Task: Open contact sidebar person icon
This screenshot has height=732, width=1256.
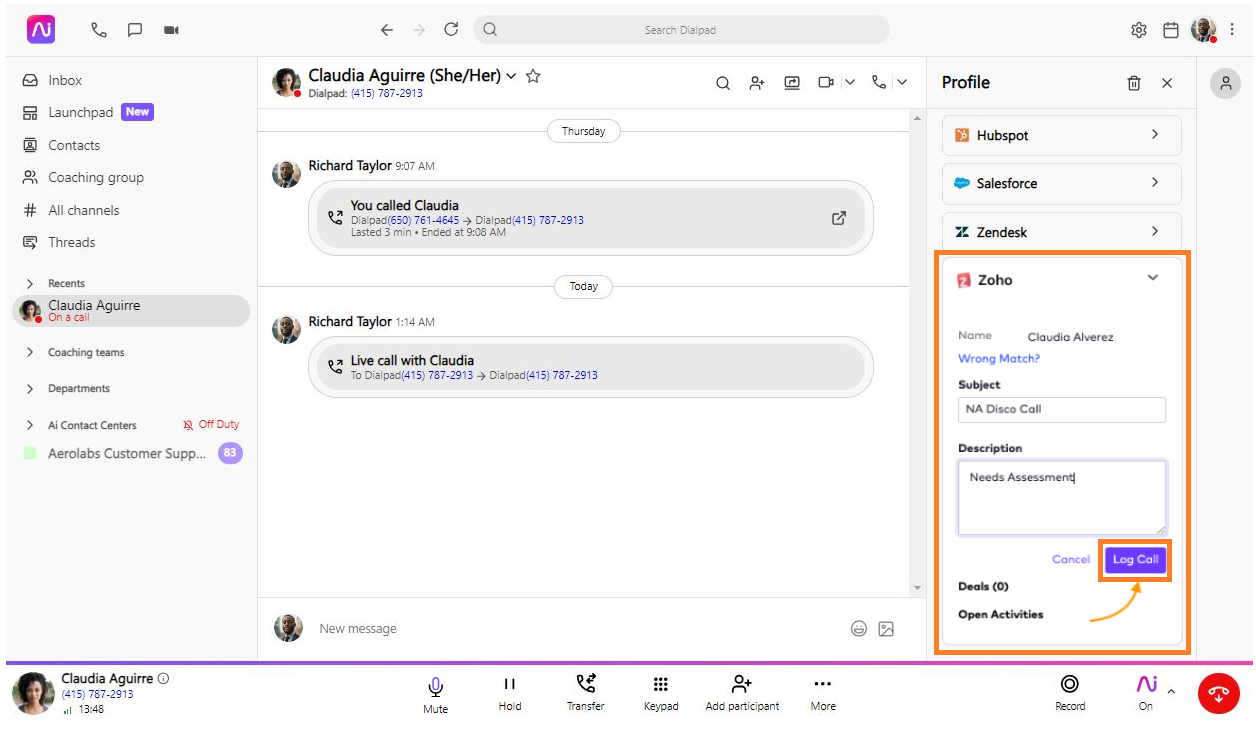Action: (1225, 83)
